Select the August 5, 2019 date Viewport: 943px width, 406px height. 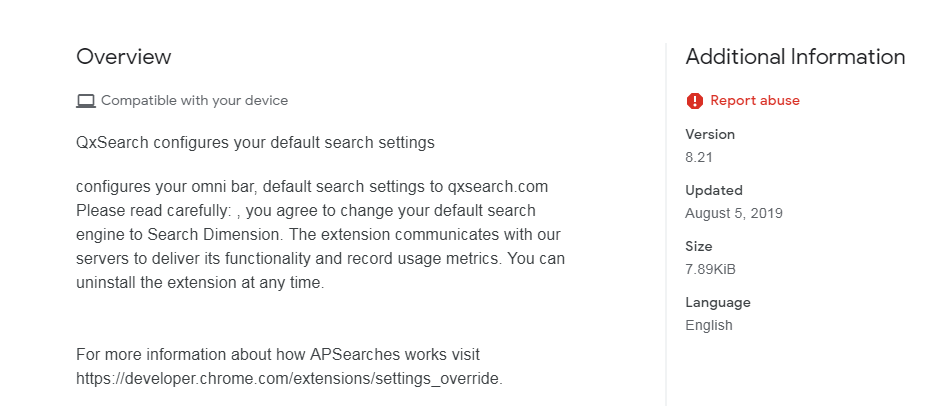click(734, 214)
